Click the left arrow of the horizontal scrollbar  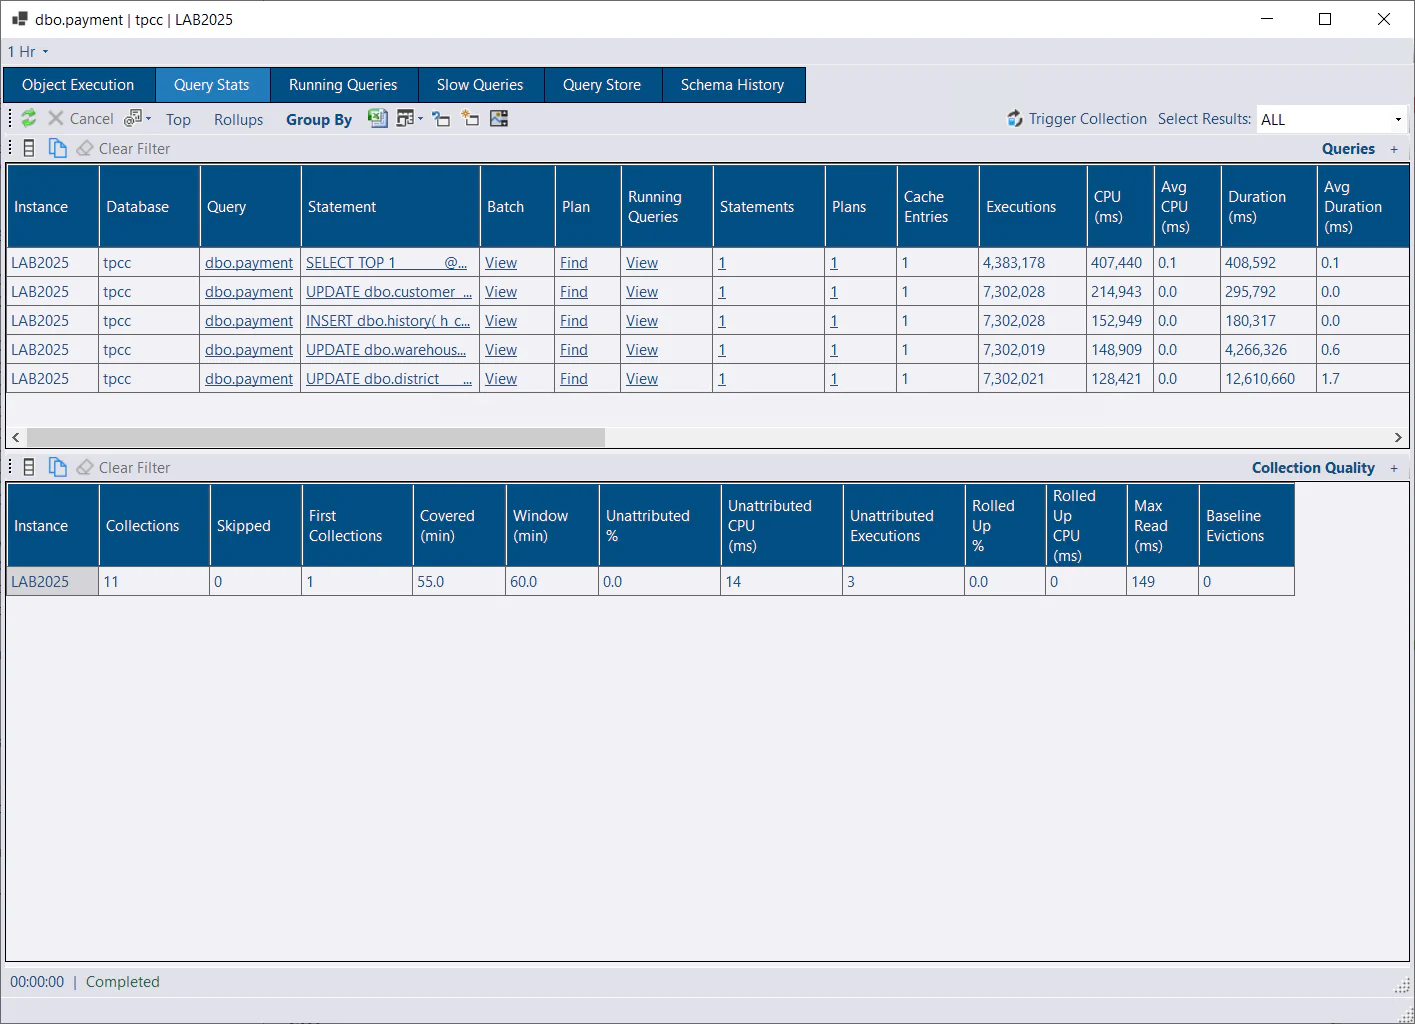coord(16,438)
